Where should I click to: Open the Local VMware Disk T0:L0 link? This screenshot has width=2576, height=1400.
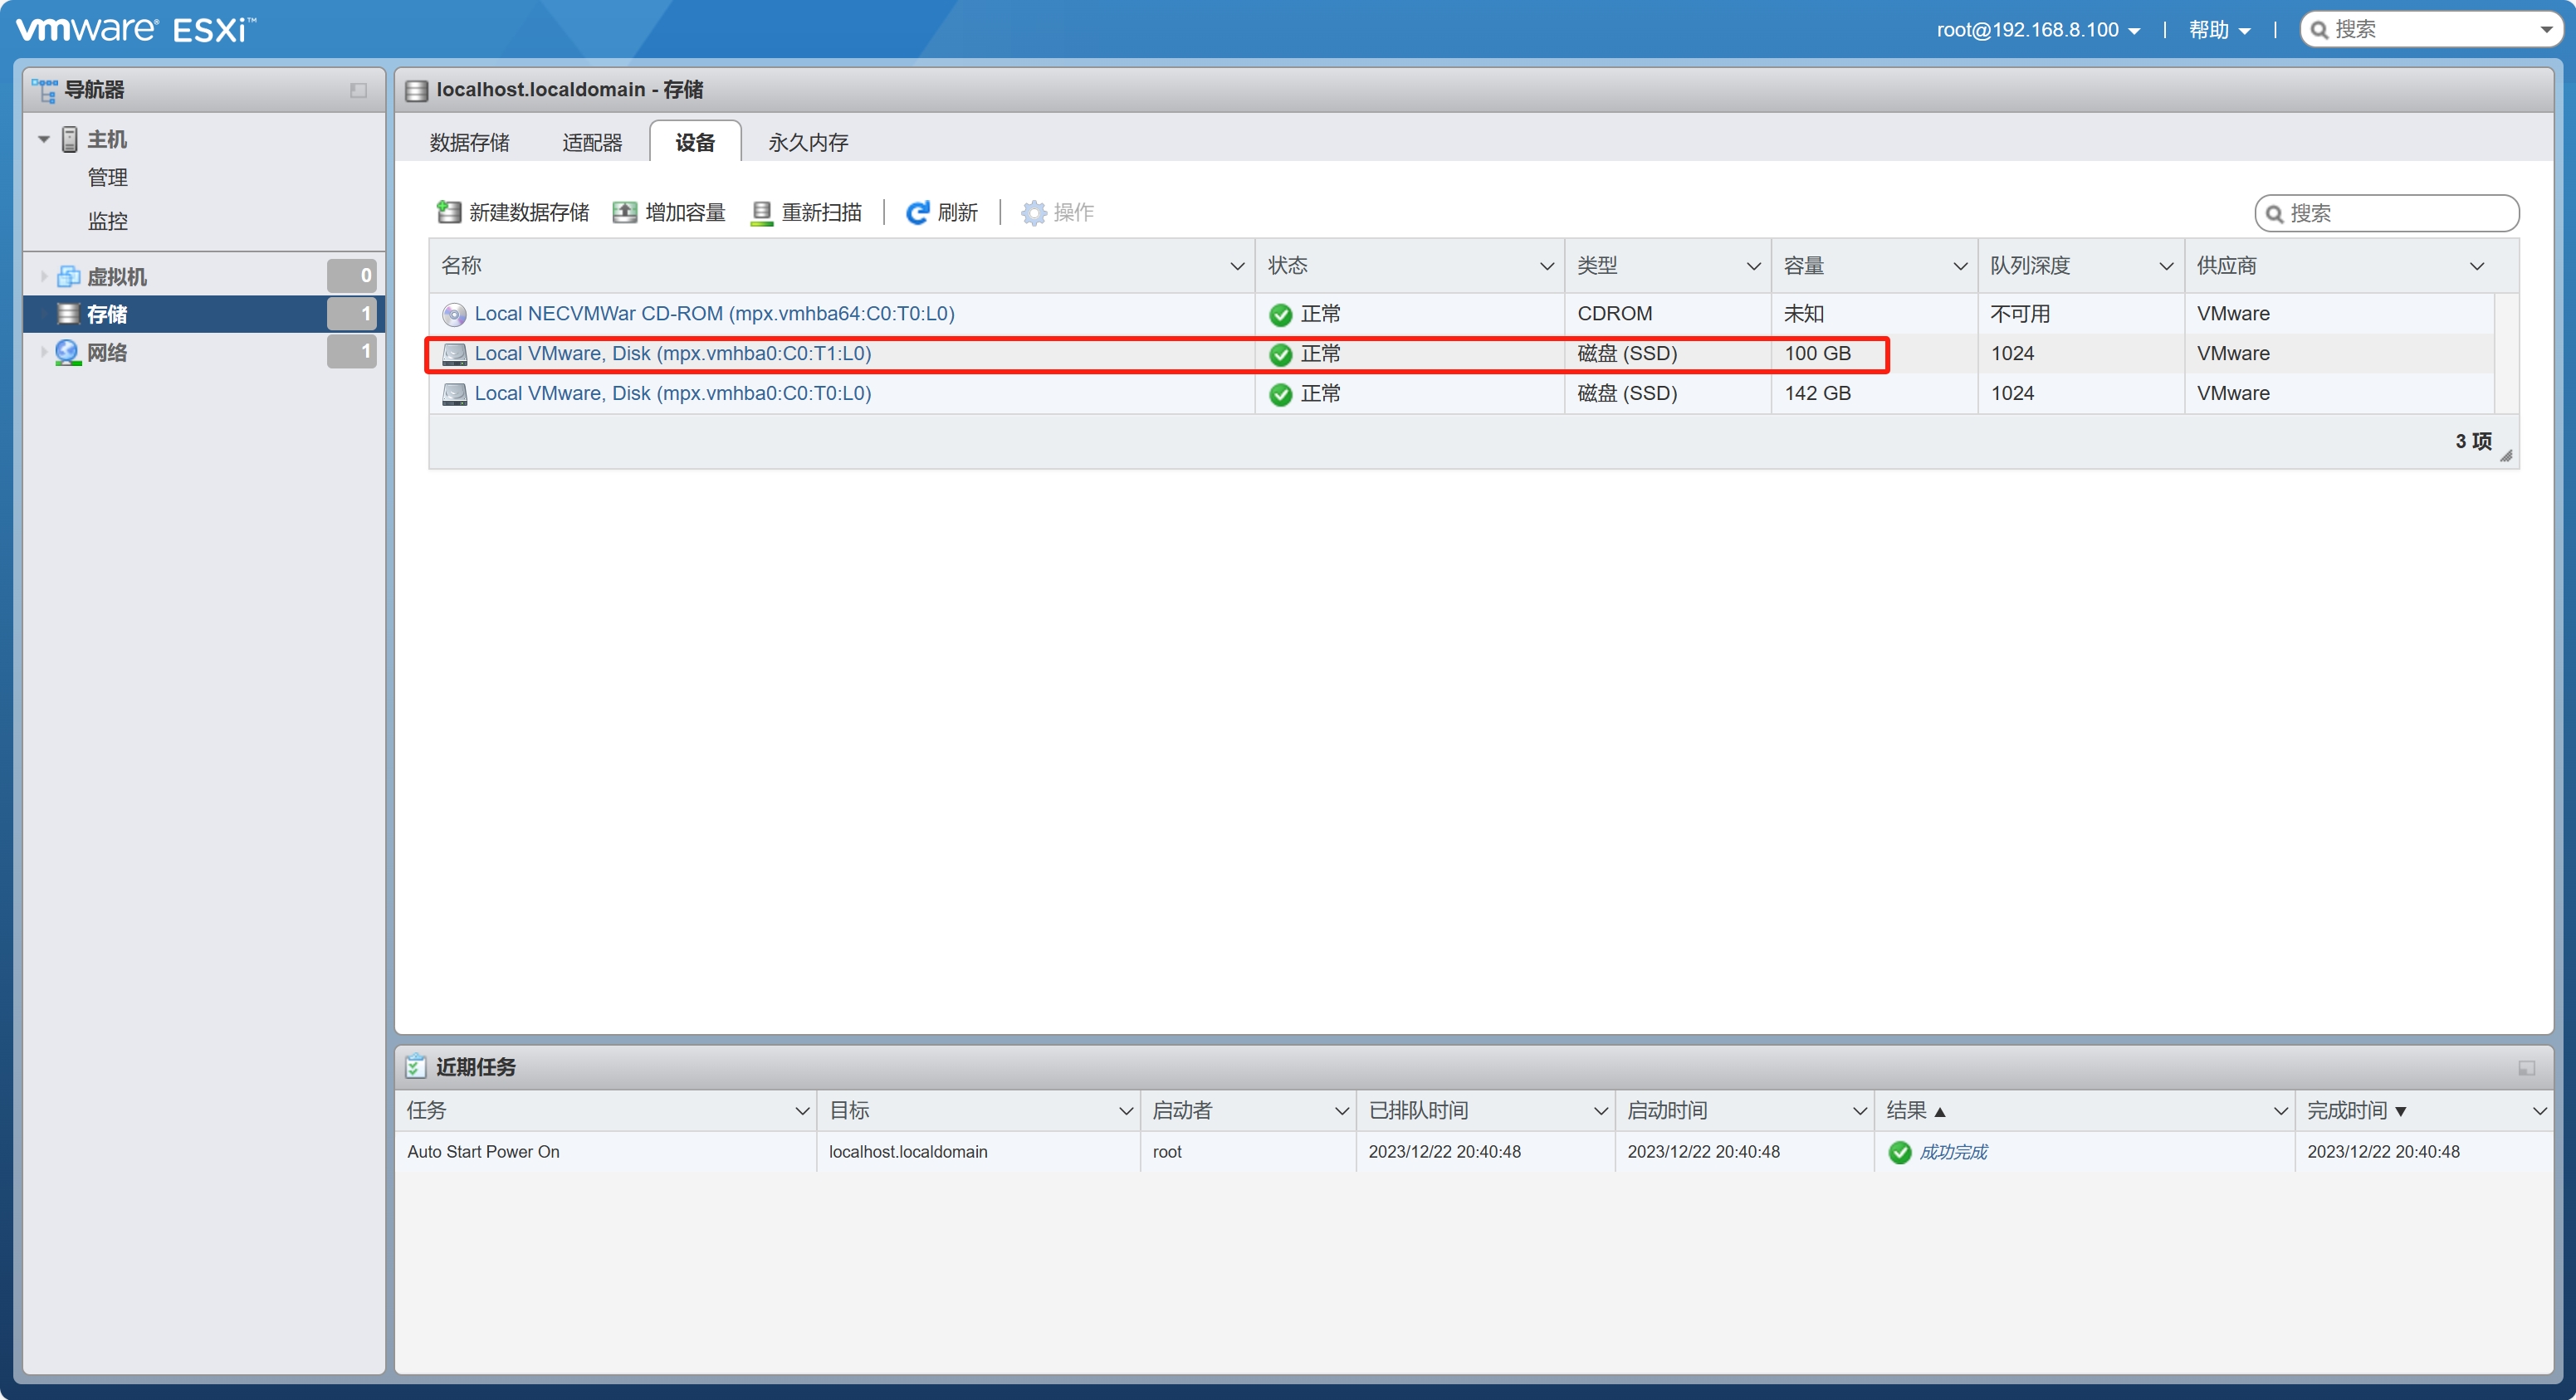coord(672,393)
